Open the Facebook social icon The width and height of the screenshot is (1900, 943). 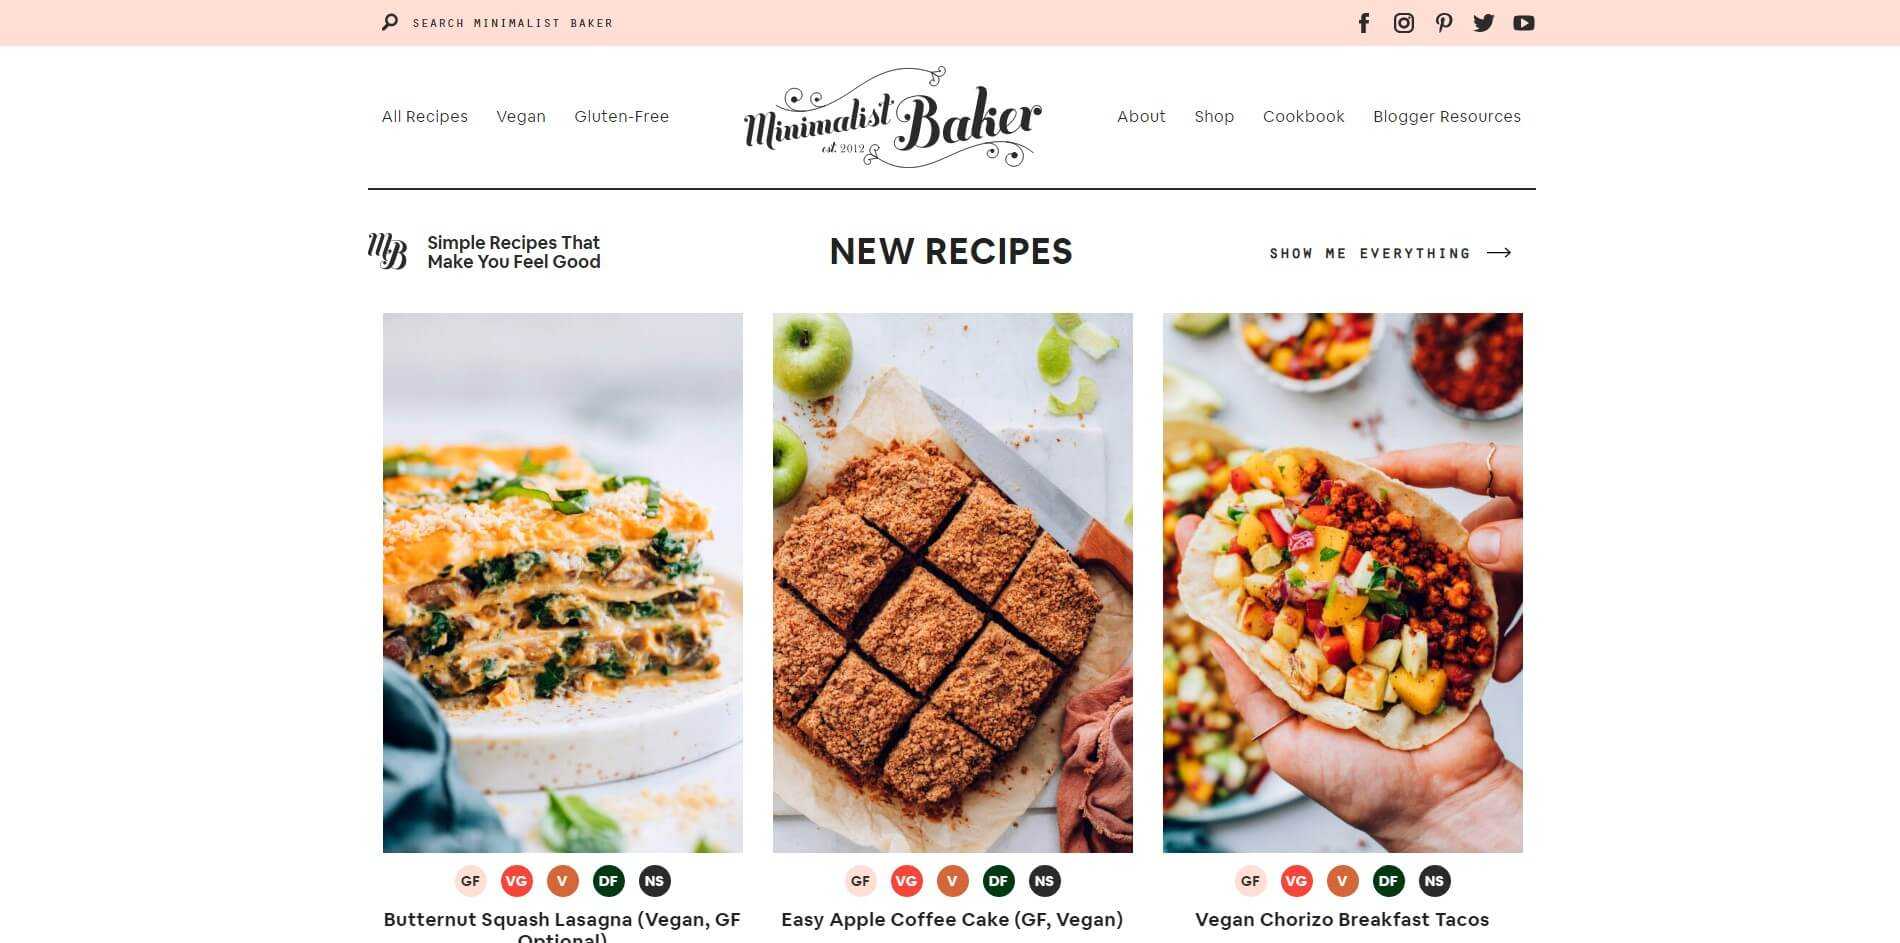coord(1364,23)
